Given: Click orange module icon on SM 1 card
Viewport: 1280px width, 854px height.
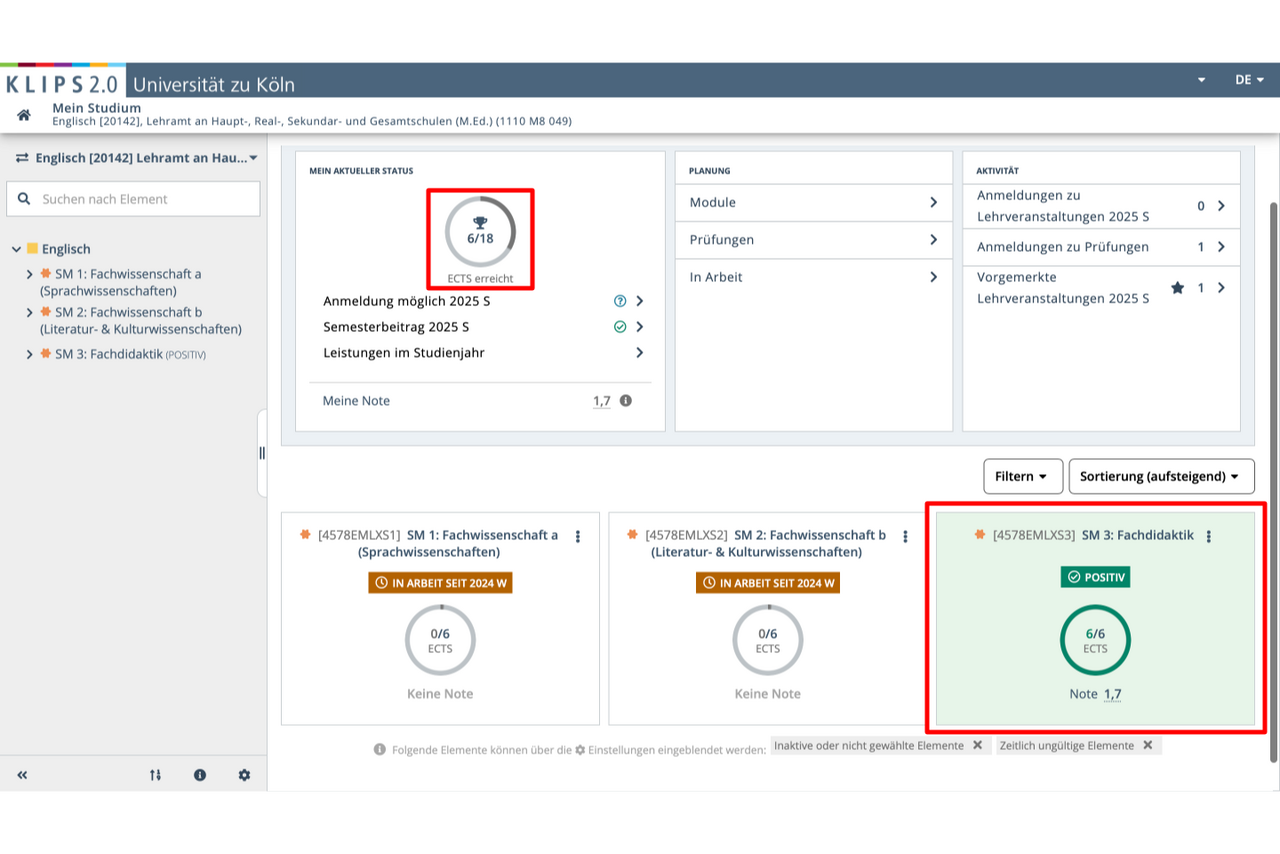Looking at the screenshot, I should tap(305, 535).
